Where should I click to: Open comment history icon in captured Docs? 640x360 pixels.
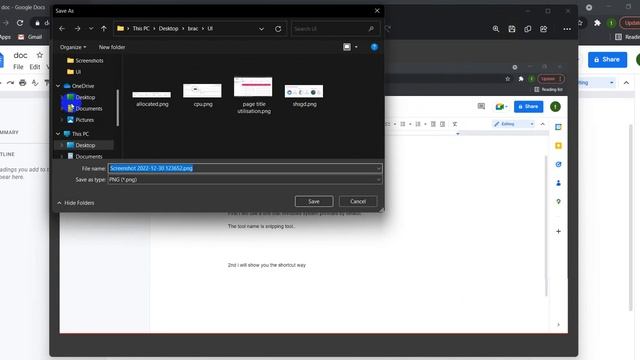point(481,107)
